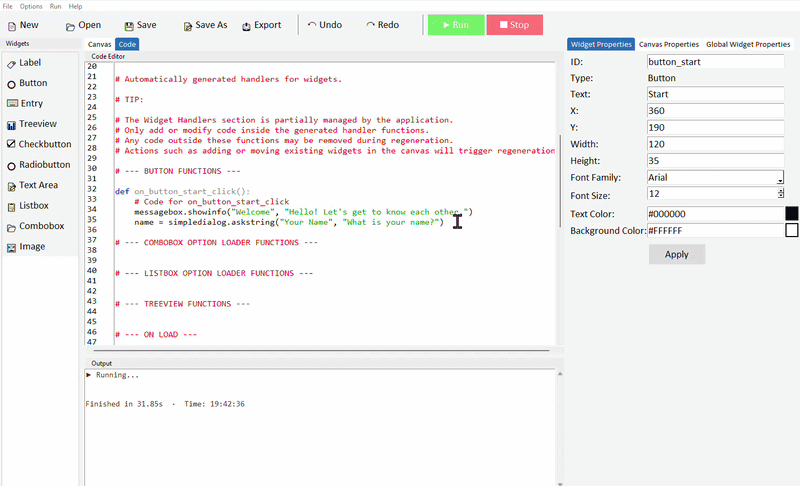Open the Canvas Properties tab
800x486 pixels.
pyautogui.click(x=668, y=45)
